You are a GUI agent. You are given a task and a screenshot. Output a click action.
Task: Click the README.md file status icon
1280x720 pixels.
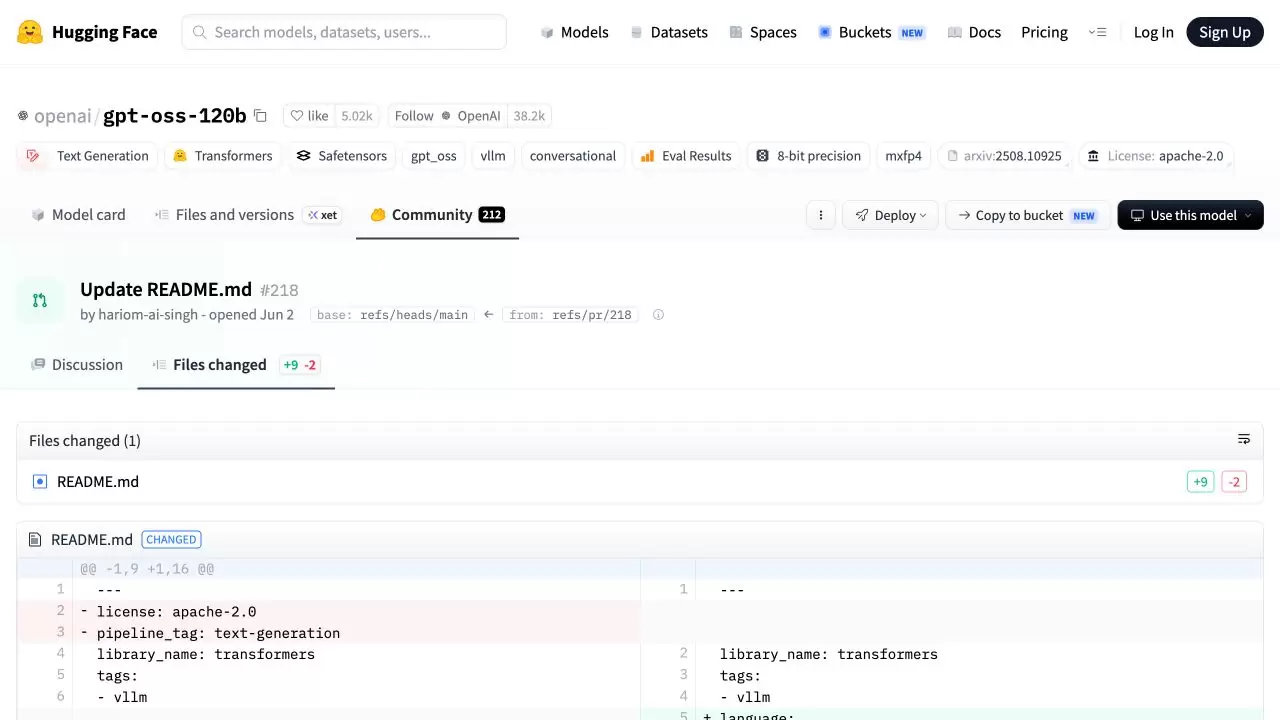40,482
